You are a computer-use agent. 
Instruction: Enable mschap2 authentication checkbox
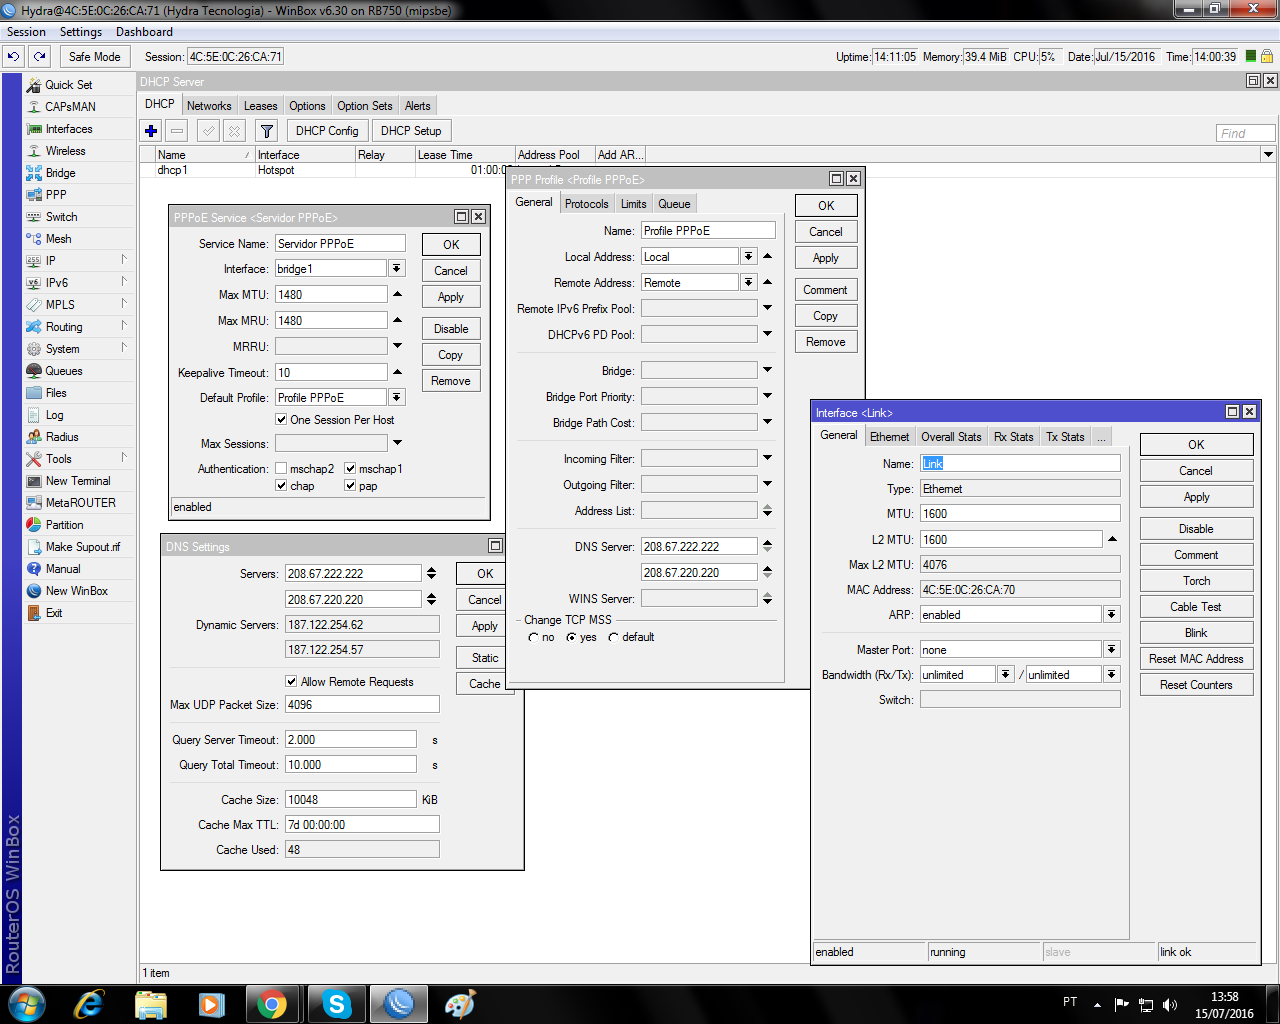tap(282, 469)
